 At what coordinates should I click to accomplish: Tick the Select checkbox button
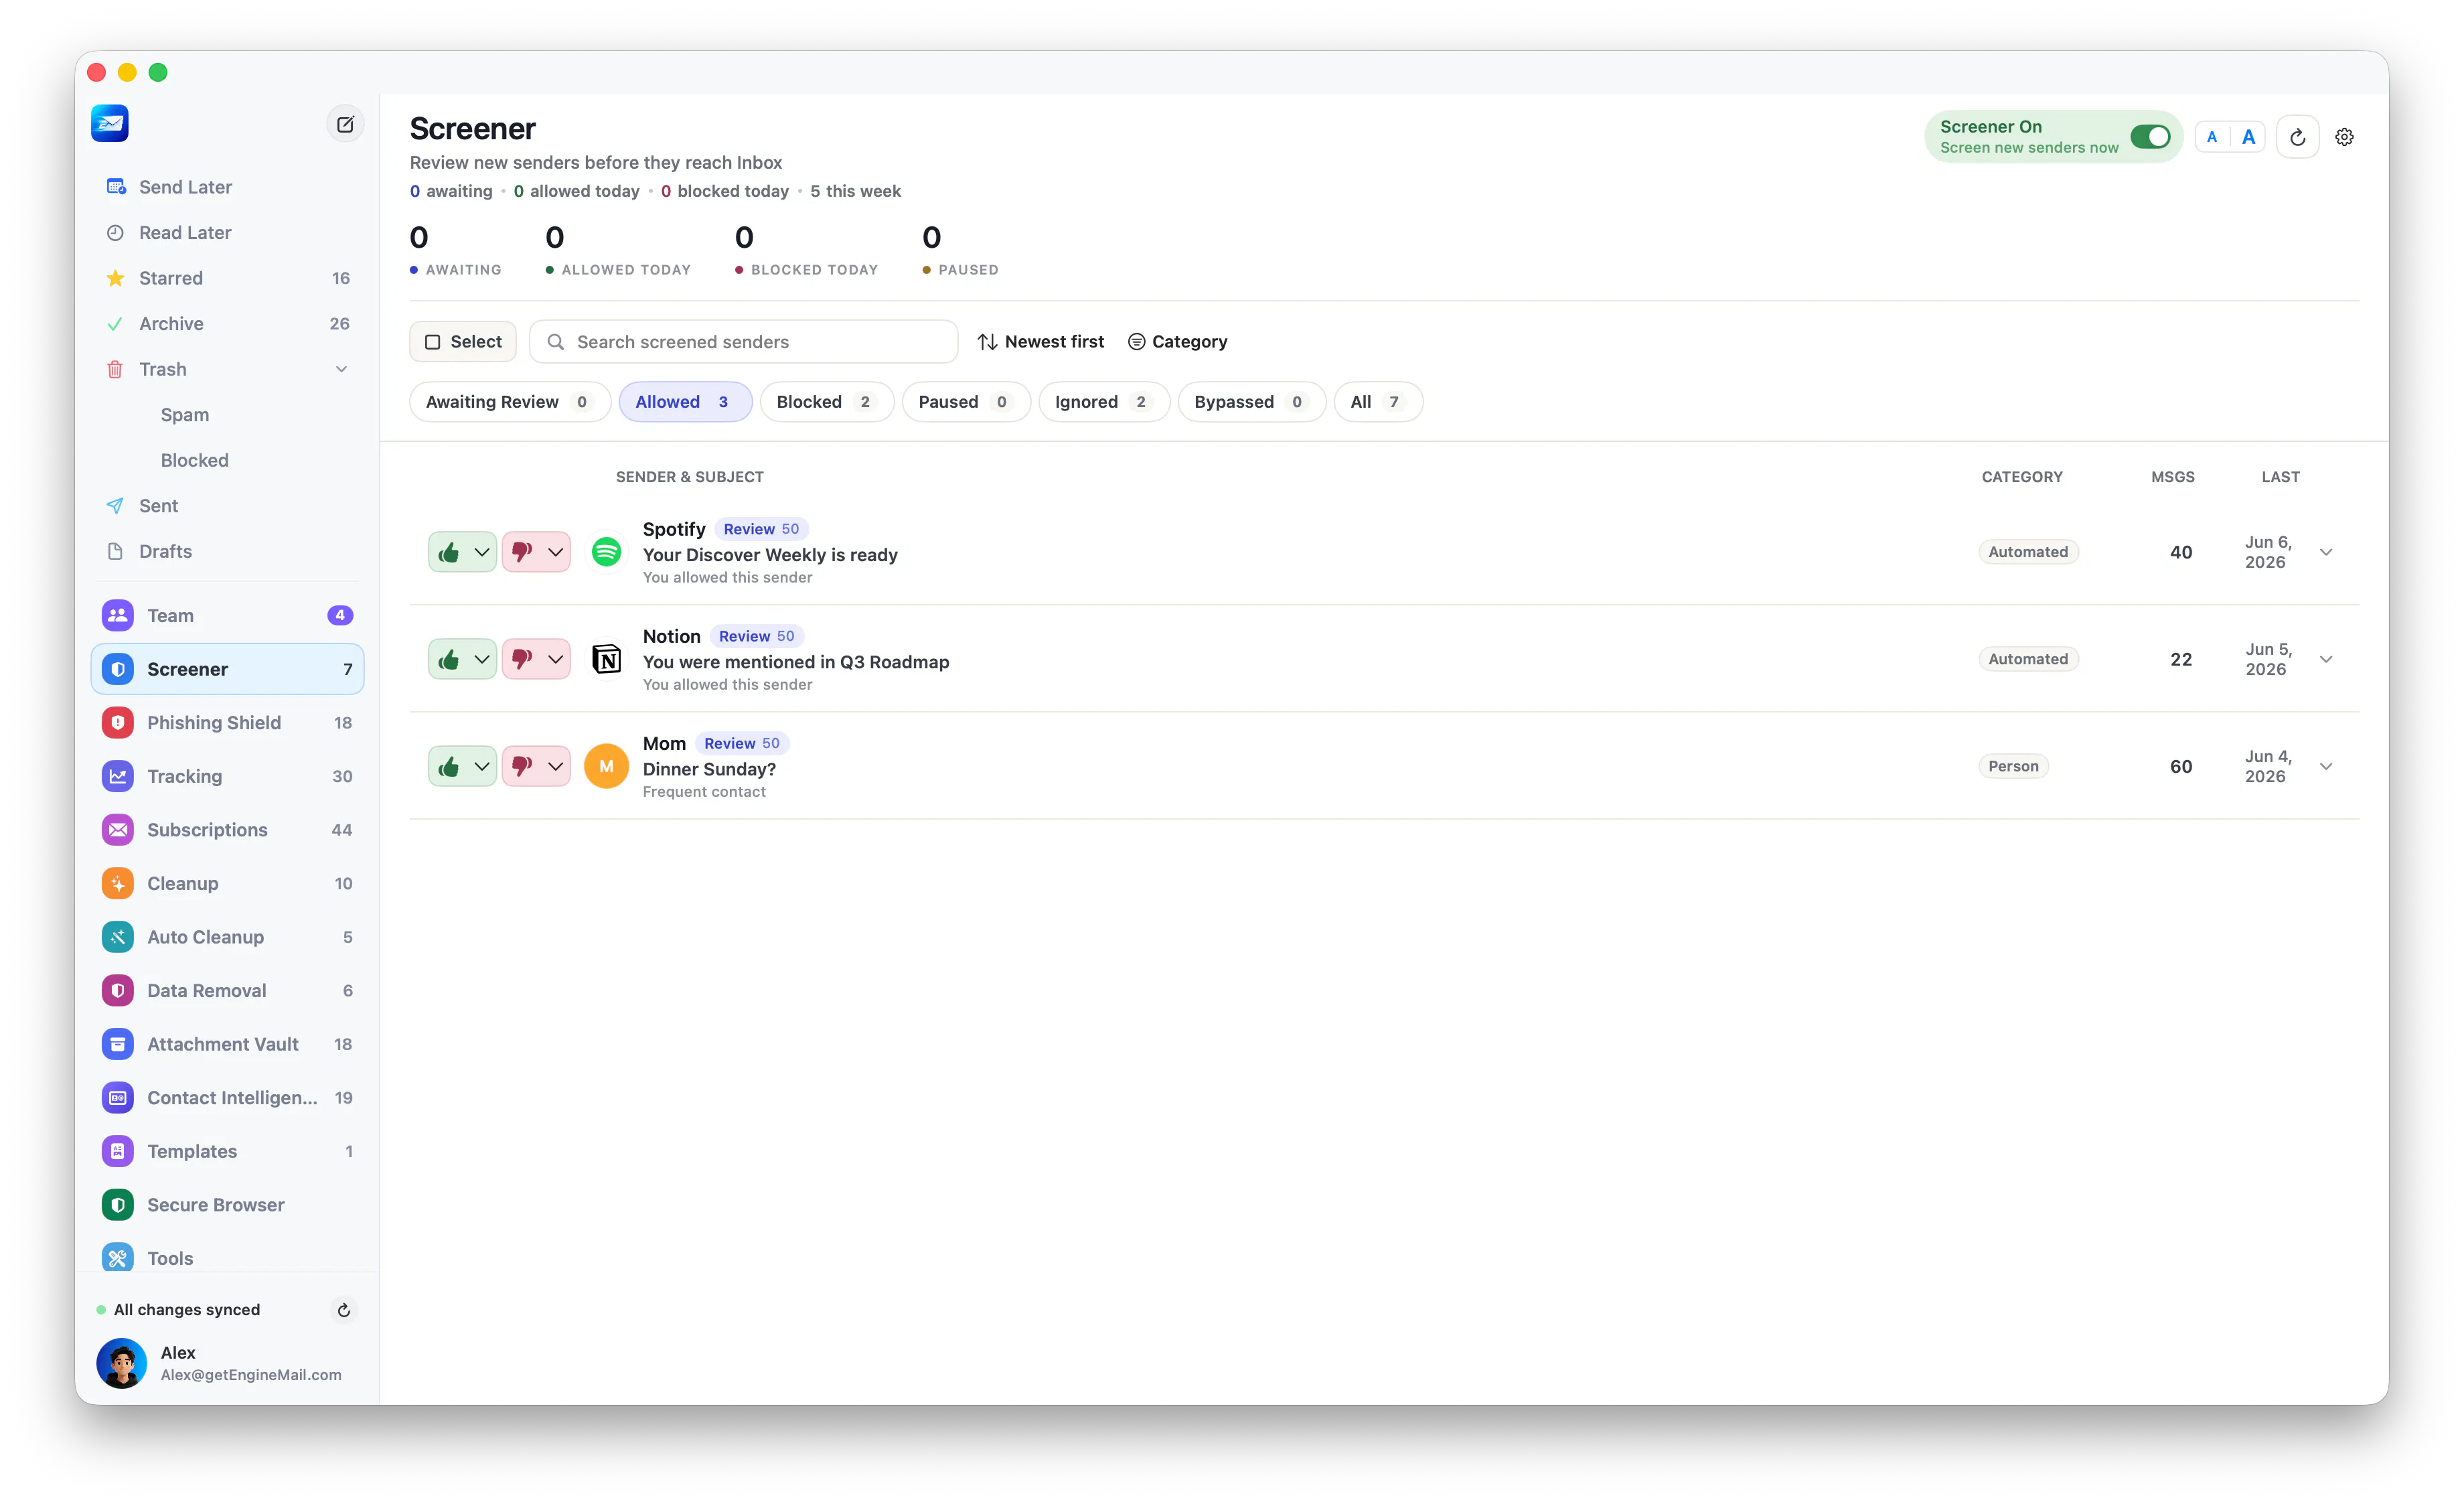[463, 342]
